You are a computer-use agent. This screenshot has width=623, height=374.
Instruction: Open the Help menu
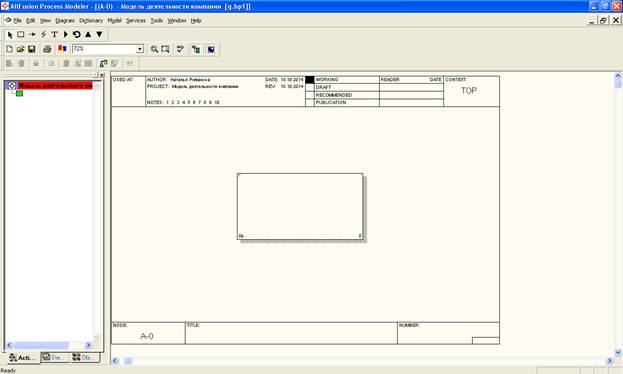196,21
